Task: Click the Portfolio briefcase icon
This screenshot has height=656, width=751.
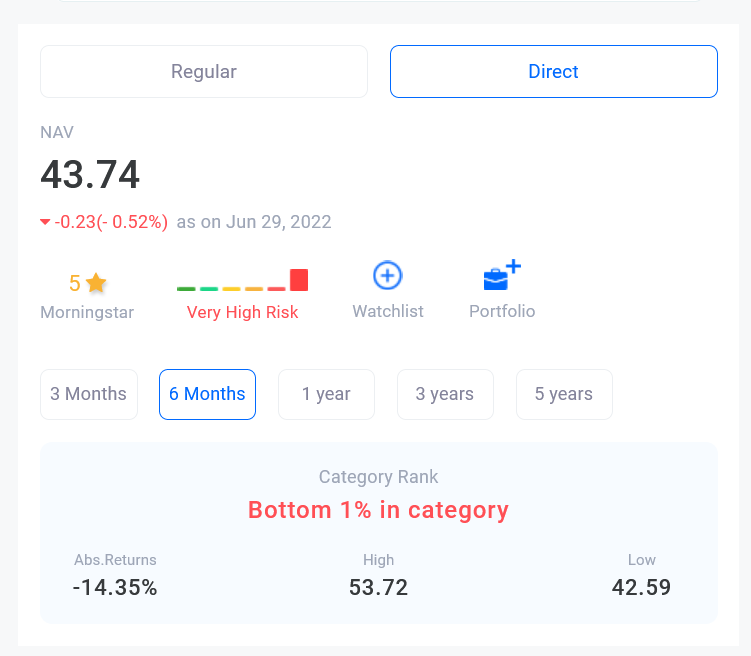Action: (x=502, y=275)
